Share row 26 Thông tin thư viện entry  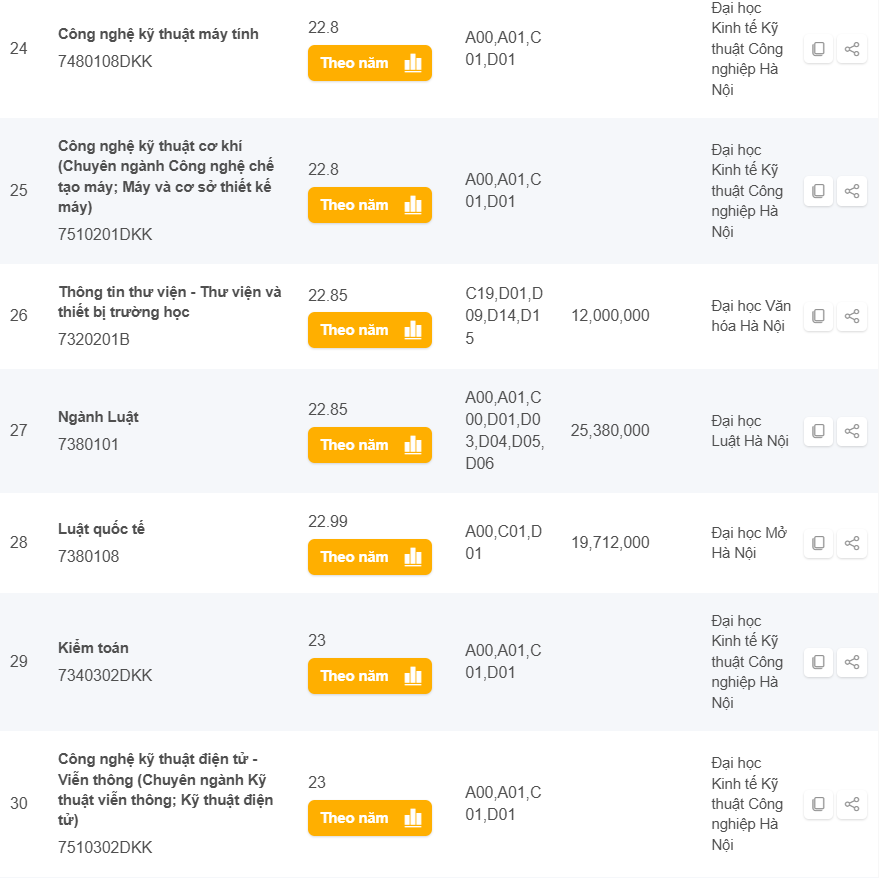852,316
